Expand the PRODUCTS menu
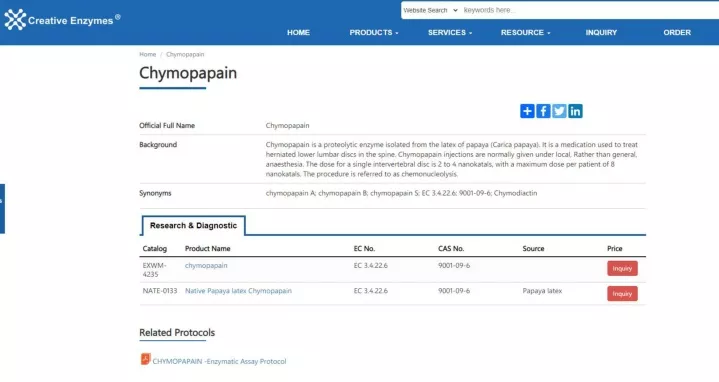Image resolution: width=719 pixels, height=382 pixels. coord(374,33)
